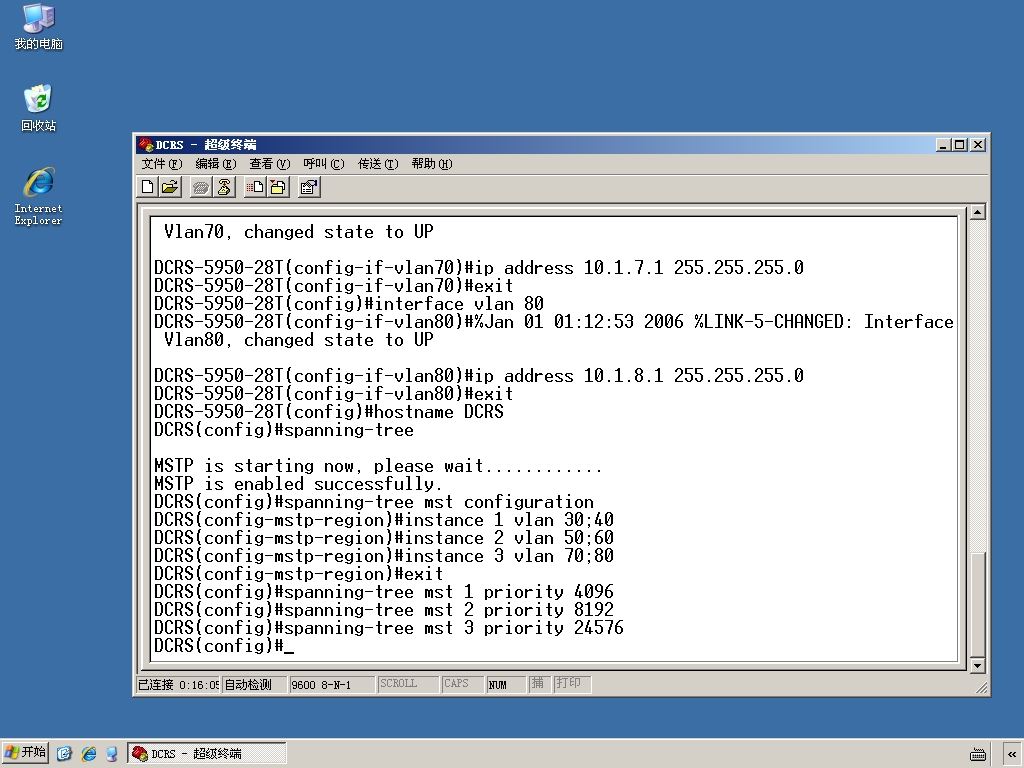The height and width of the screenshot is (768, 1024).
Task: Click the terminal scrollbar up arrow
Action: point(978,212)
